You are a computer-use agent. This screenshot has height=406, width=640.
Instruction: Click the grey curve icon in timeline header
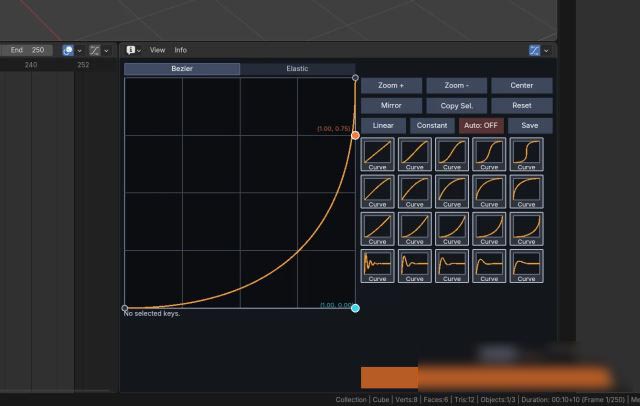tap(94, 50)
